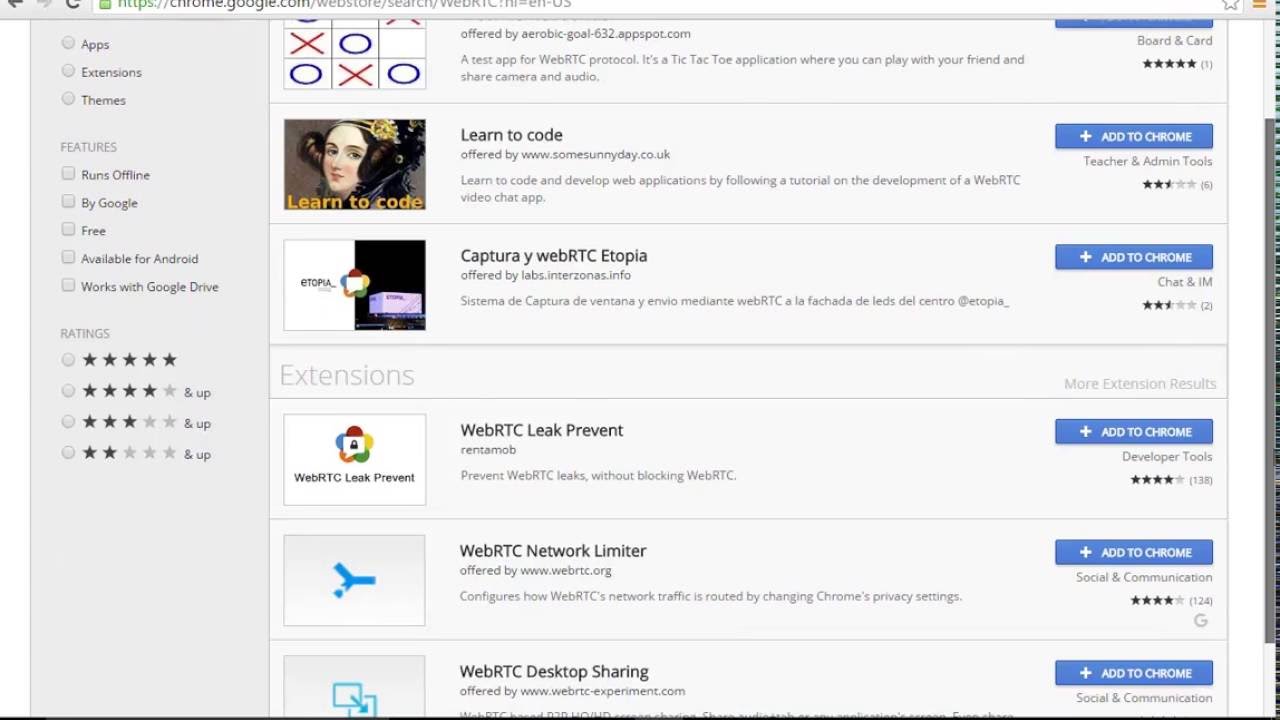Add WebRTC Network Limiter to Chrome

pyautogui.click(x=1134, y=552)
